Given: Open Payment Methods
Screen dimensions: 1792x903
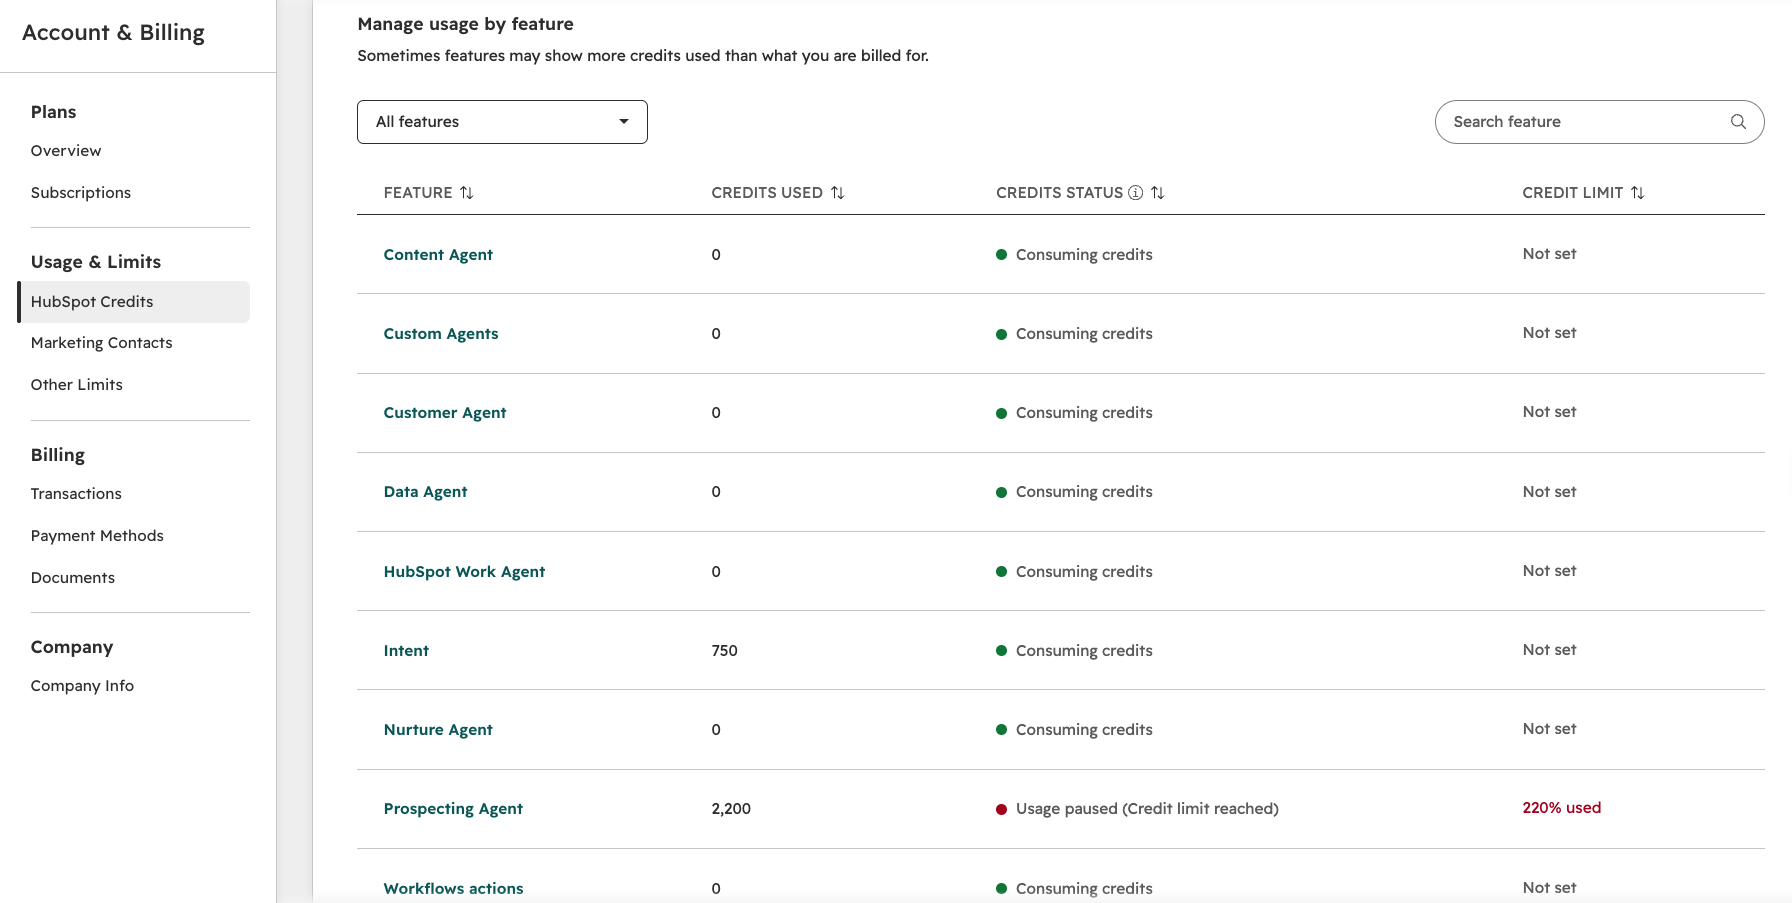Looking at the screenshot, I should click(x=97, y=536).
